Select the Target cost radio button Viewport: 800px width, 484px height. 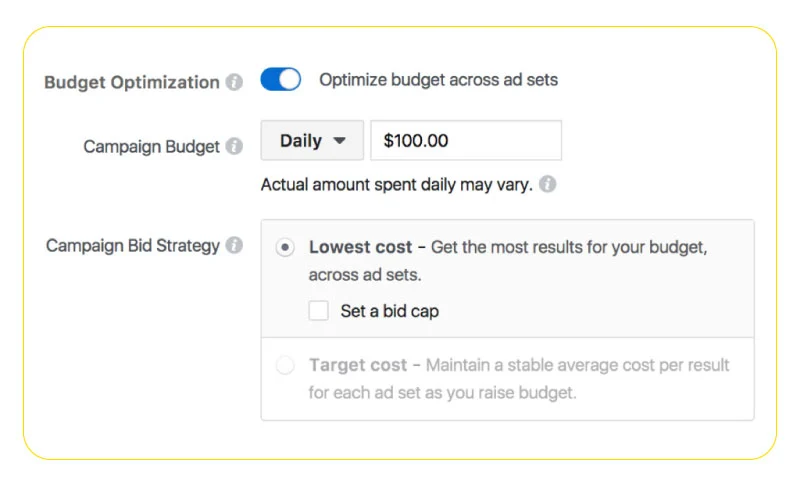click(285, 365)
